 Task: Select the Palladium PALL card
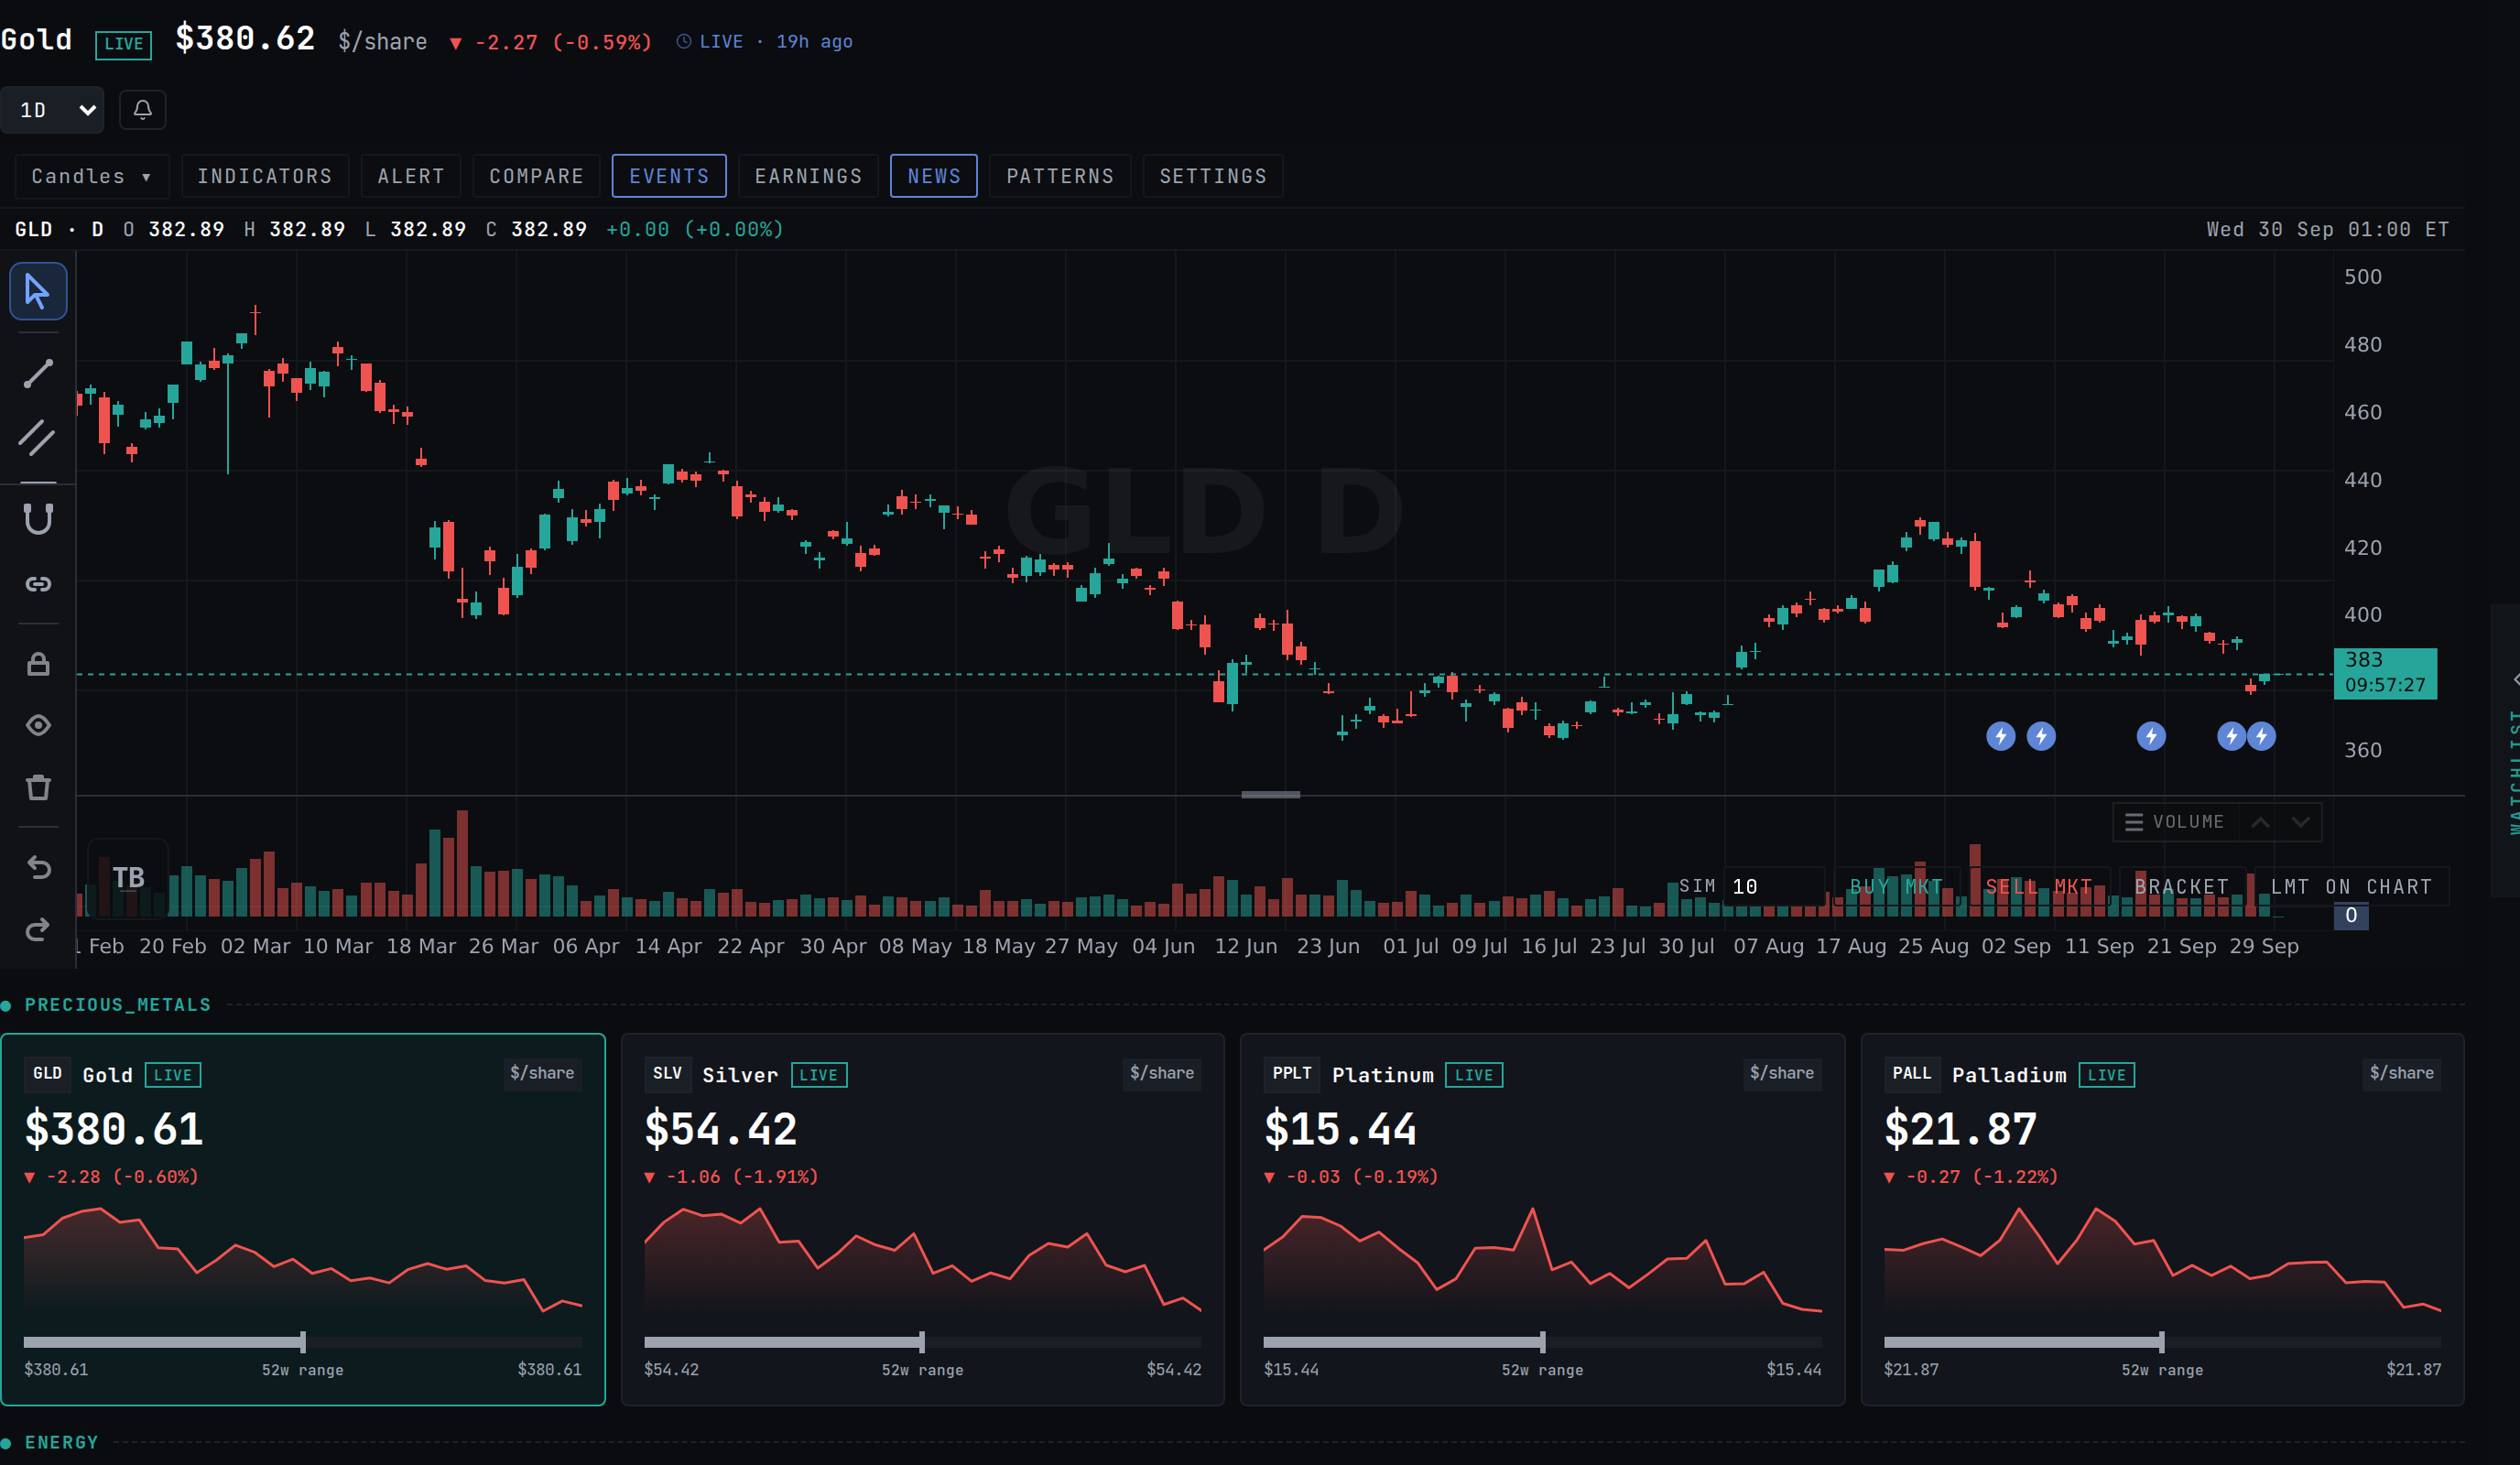[x=2162, y=1219]
